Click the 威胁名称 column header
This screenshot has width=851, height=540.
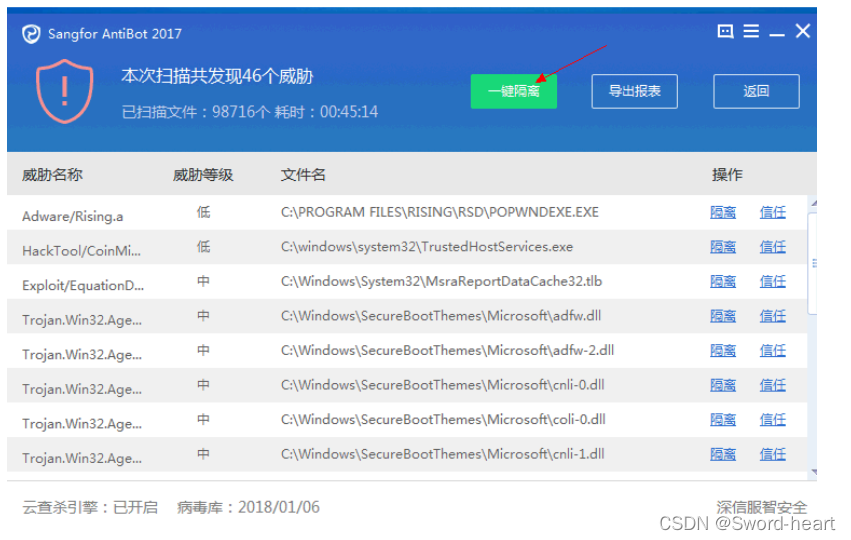(52, 175)
